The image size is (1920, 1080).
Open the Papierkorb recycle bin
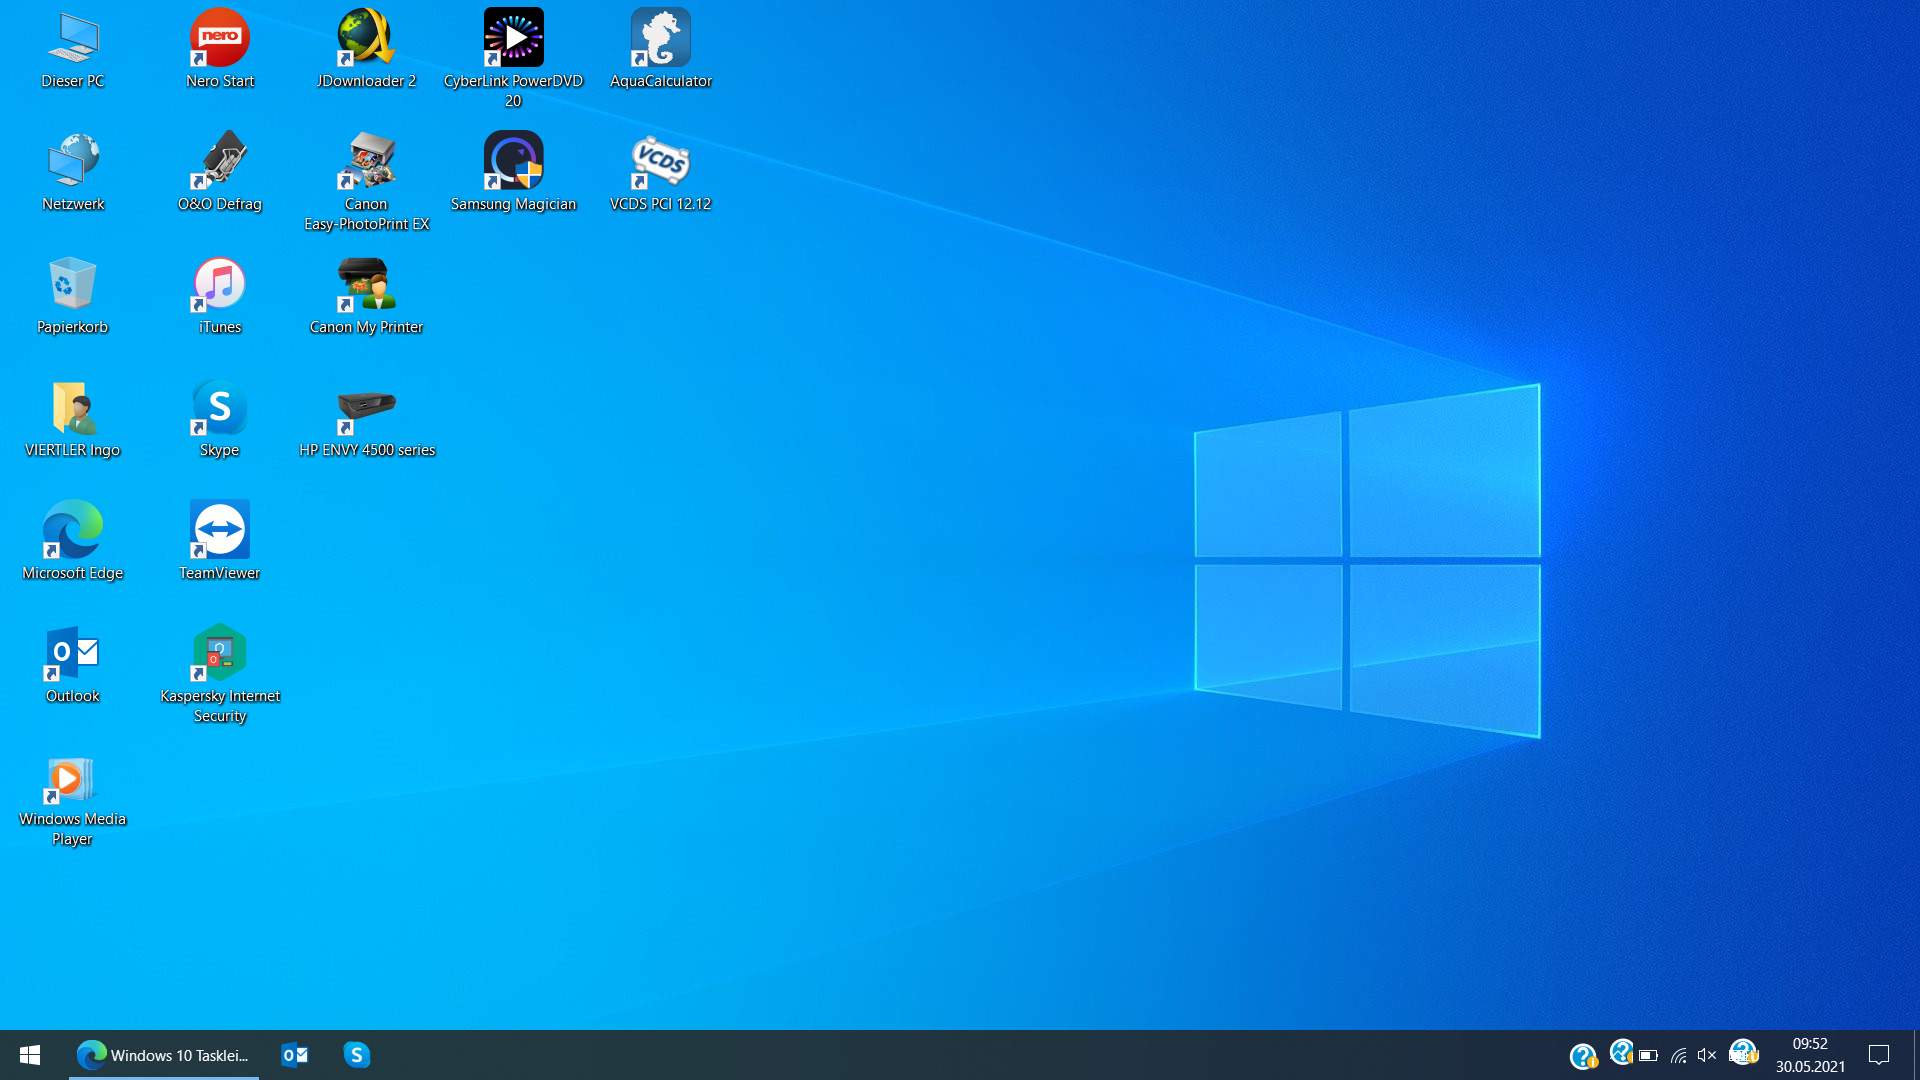point(71,283)
